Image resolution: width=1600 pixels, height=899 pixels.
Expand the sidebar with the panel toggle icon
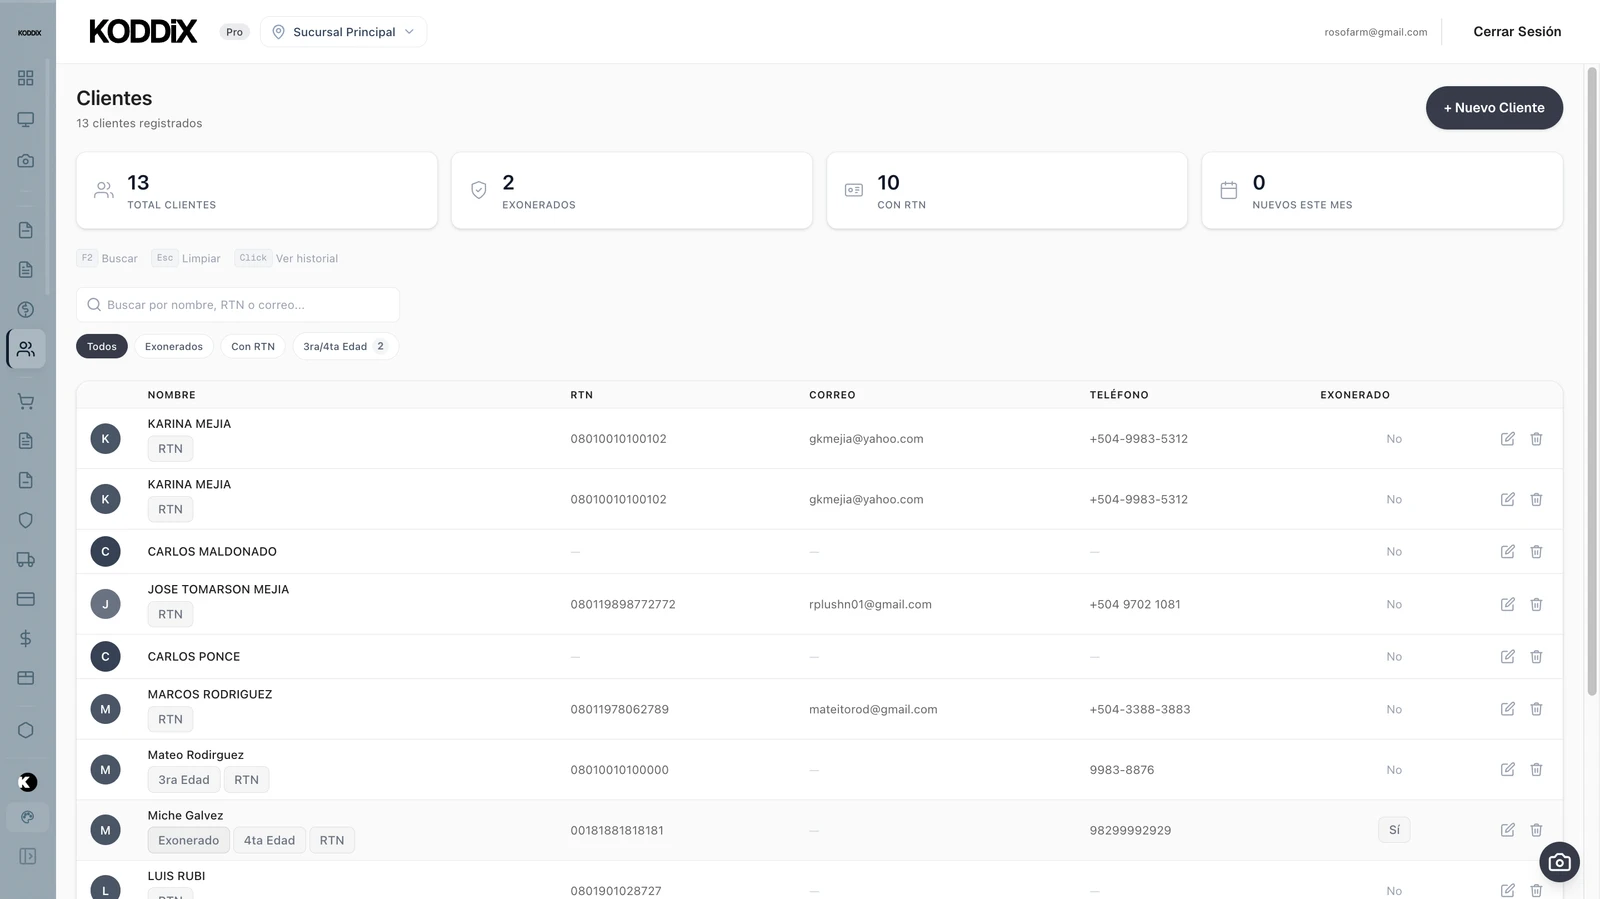click(x=27, y=856)
